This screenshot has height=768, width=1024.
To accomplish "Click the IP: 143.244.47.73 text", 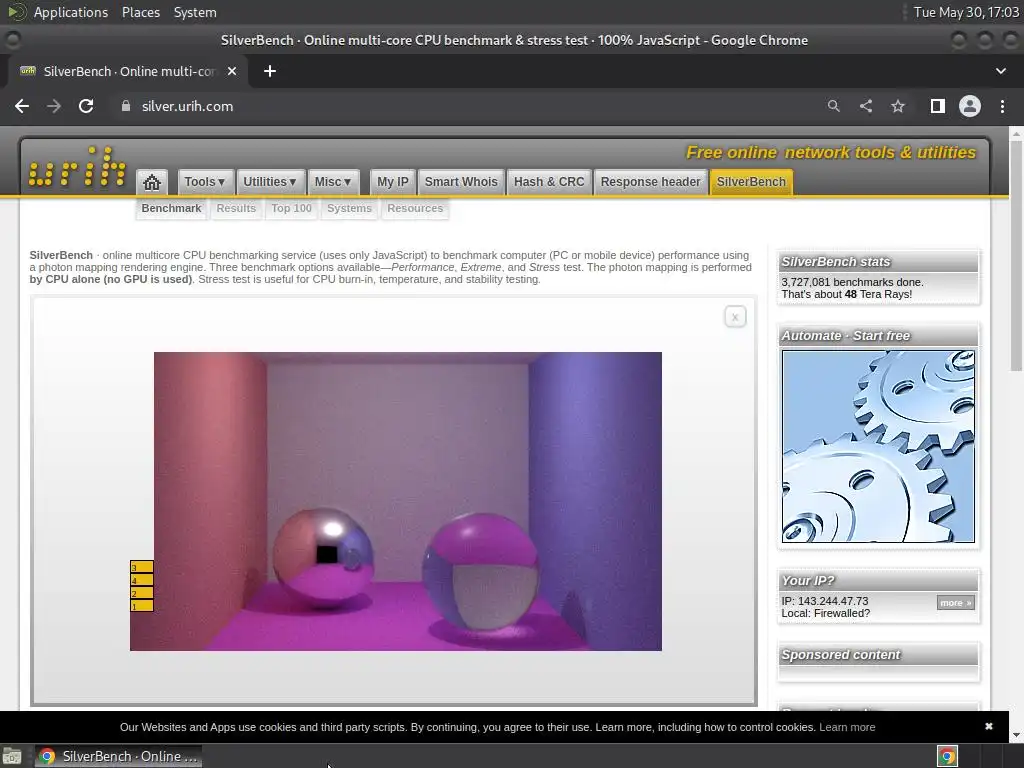I will (x=824, y=601).
